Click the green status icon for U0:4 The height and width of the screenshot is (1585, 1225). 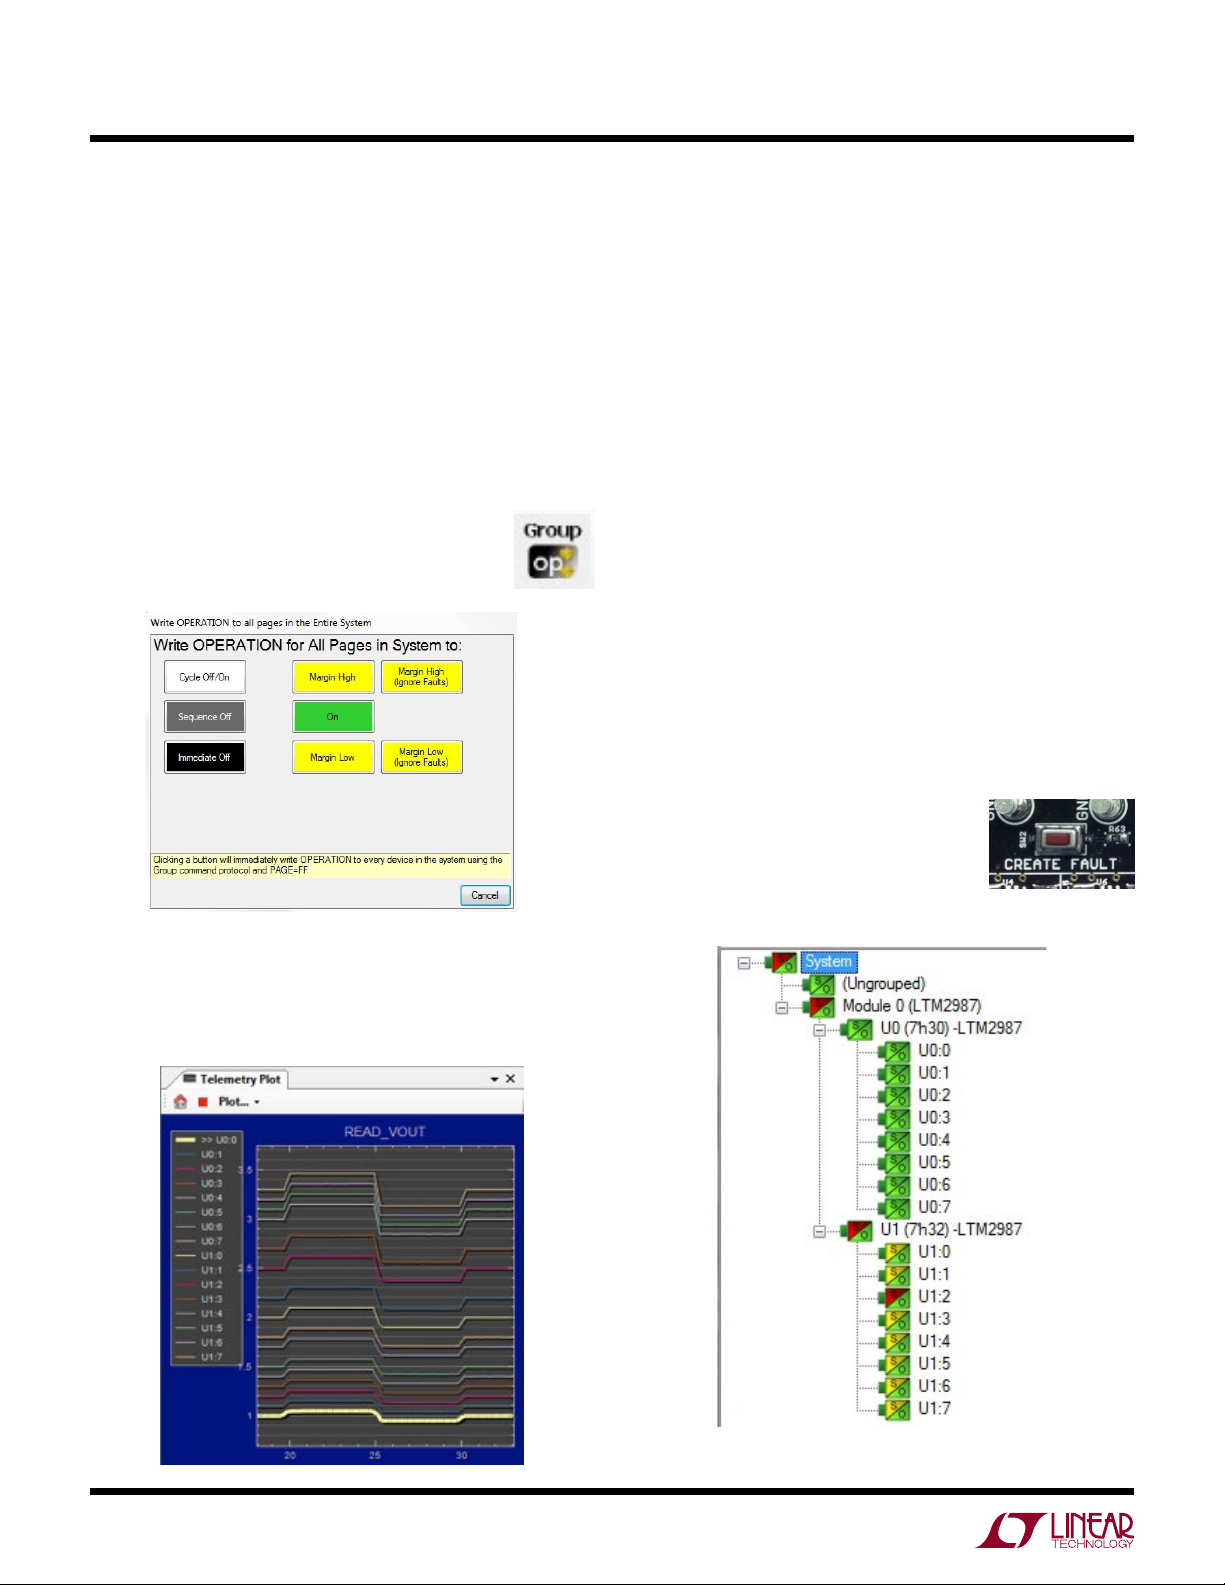[x=896, y=1140]
